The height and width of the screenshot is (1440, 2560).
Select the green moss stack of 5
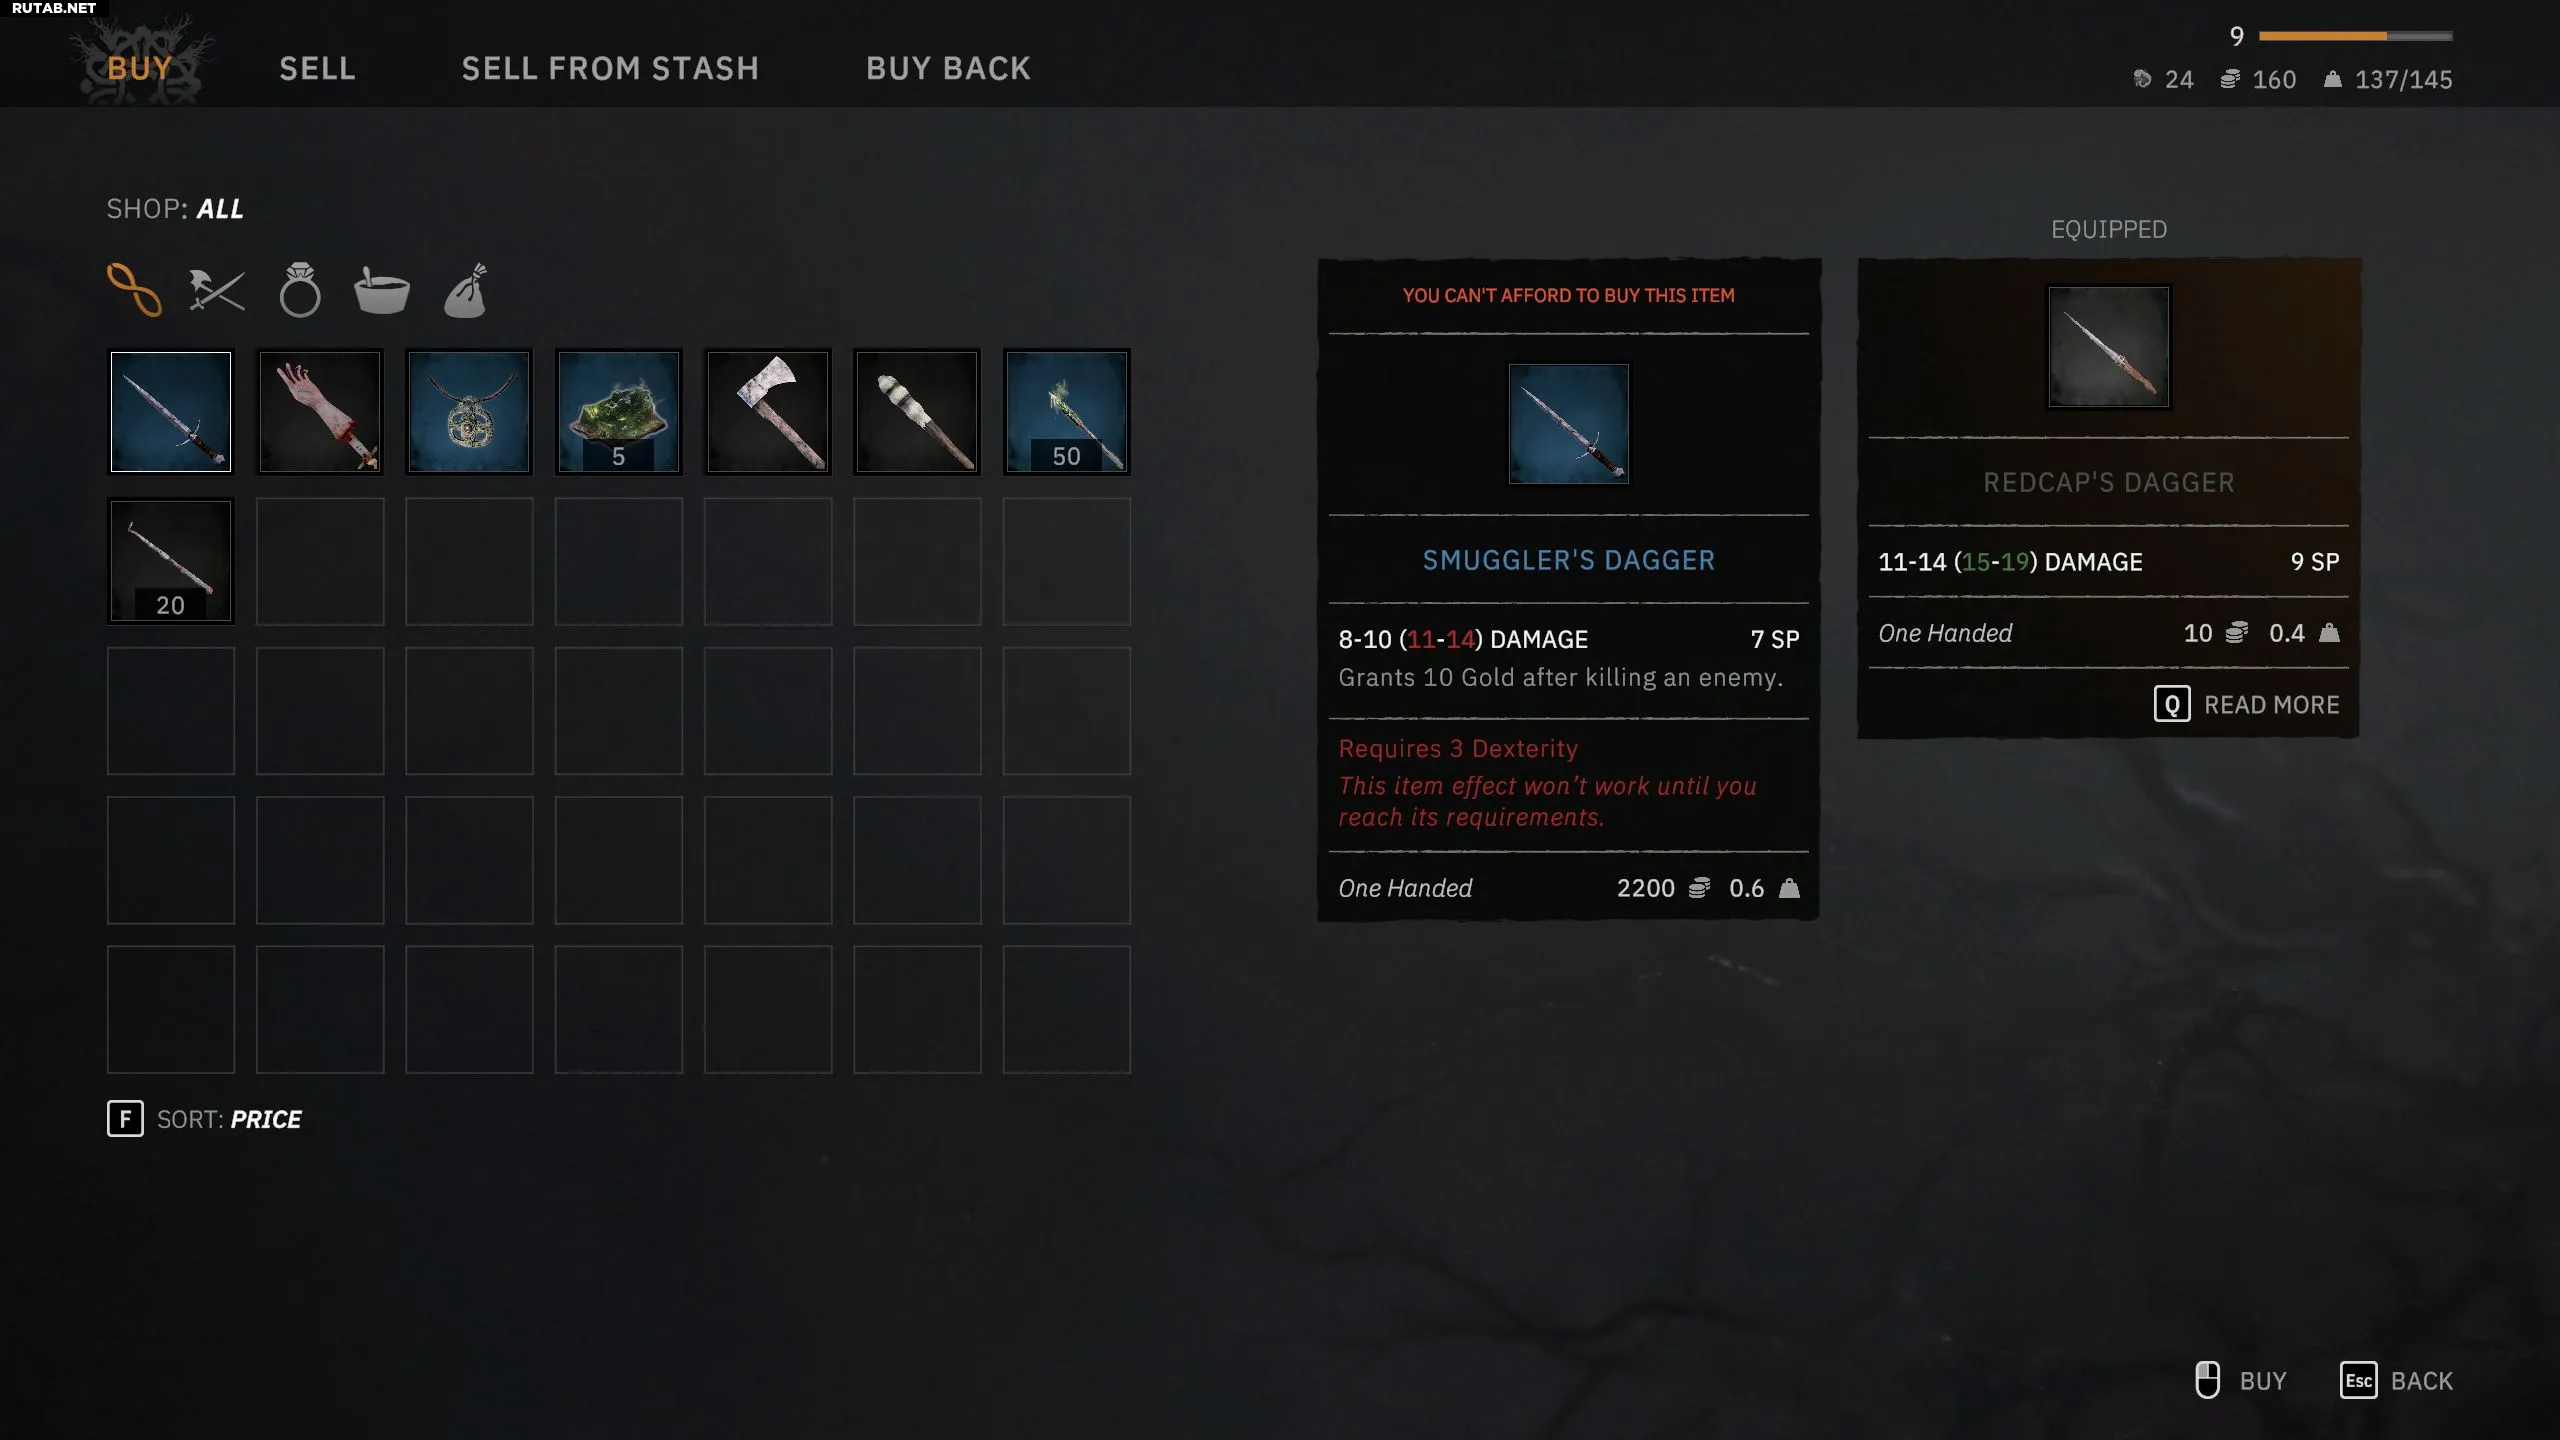pos(619,412)
